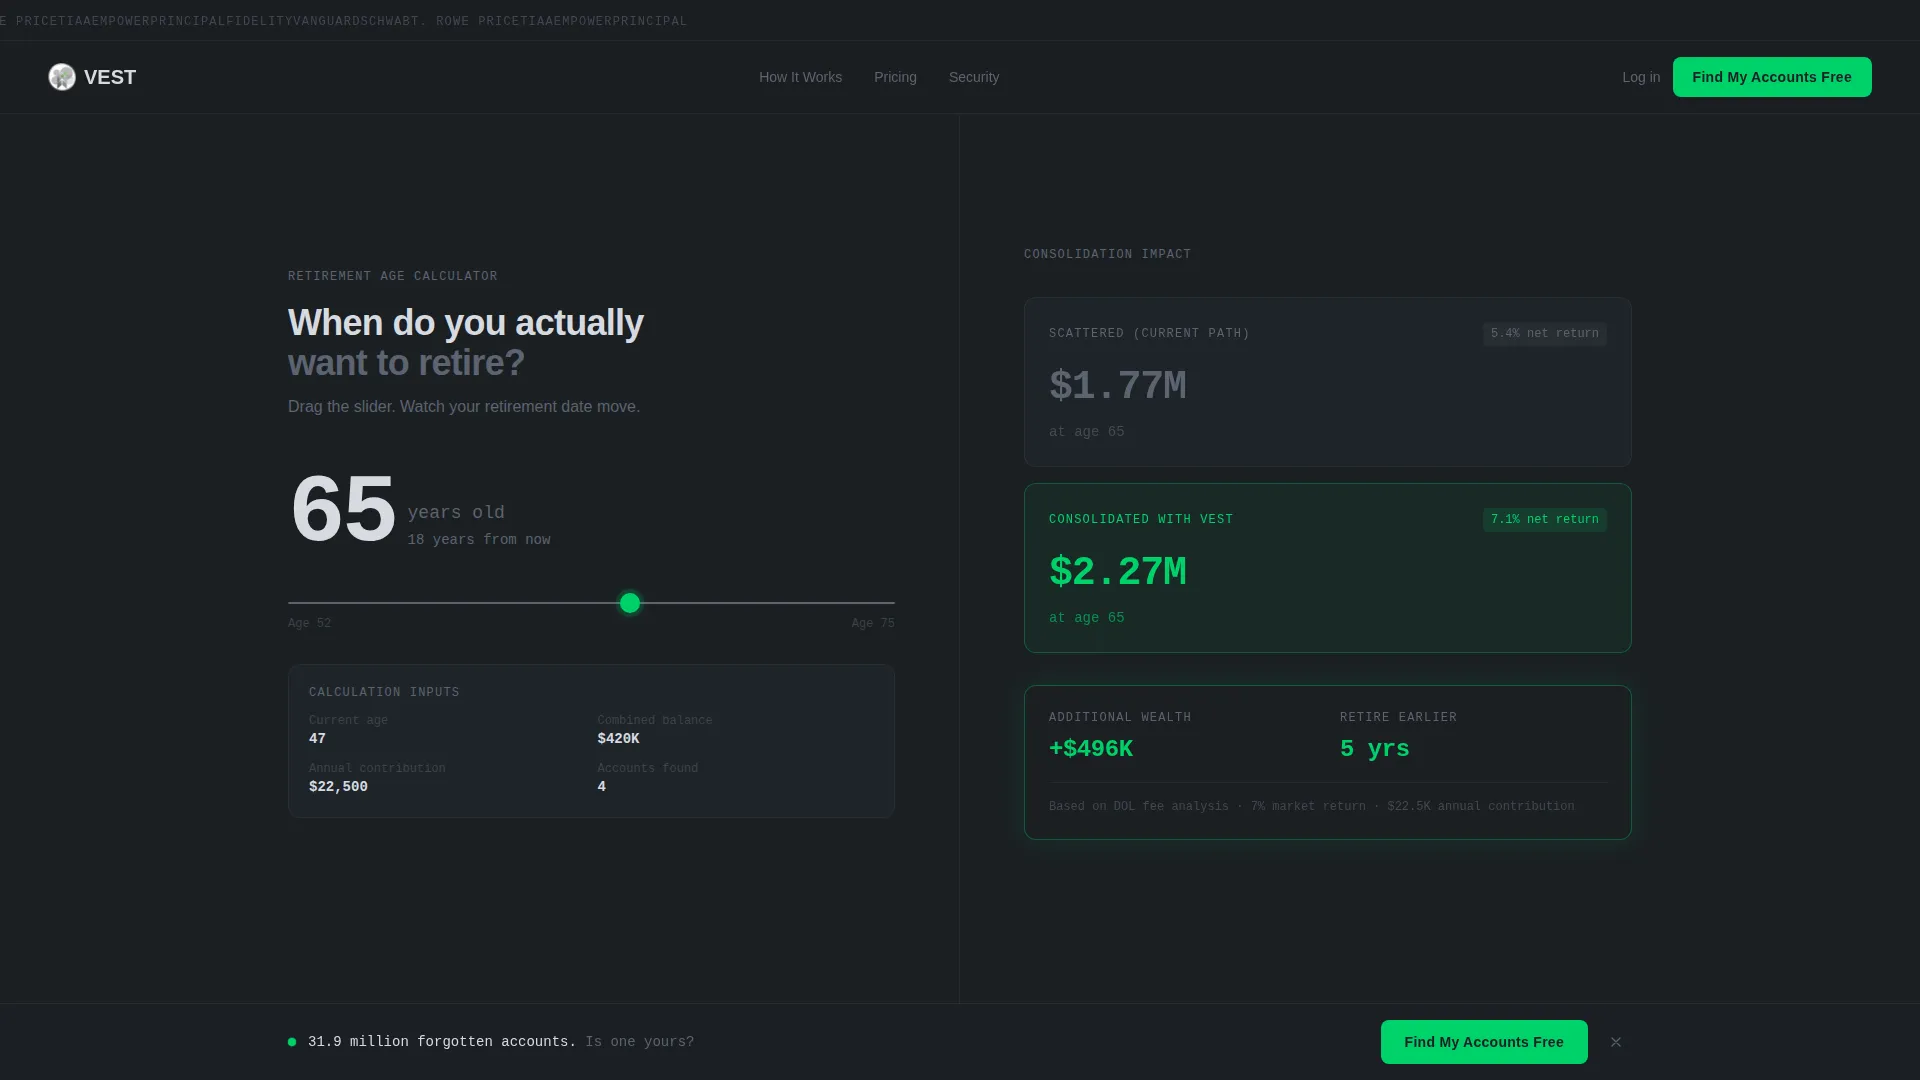Click the Retirement Age Calculator label
1920x1080 pixels.
(393, 277)
